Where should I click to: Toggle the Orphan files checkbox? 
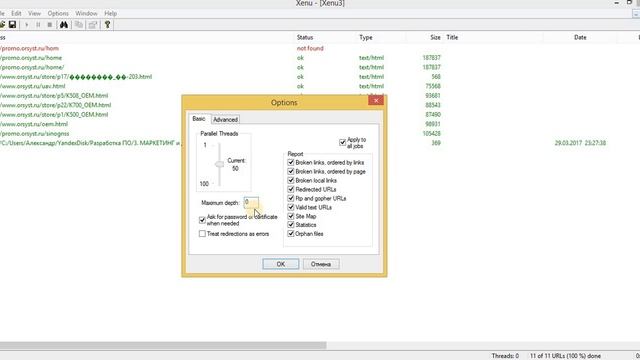(x=291, y=234)
